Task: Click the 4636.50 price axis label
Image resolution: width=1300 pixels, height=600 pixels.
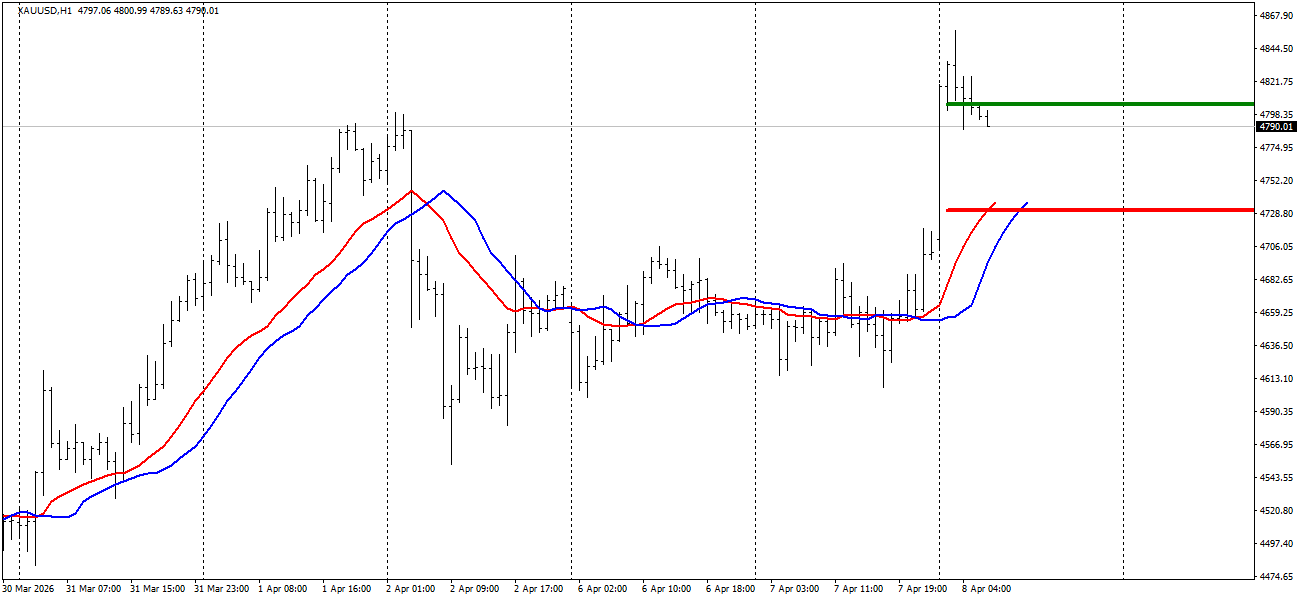Action: (x=1276, y=346)
